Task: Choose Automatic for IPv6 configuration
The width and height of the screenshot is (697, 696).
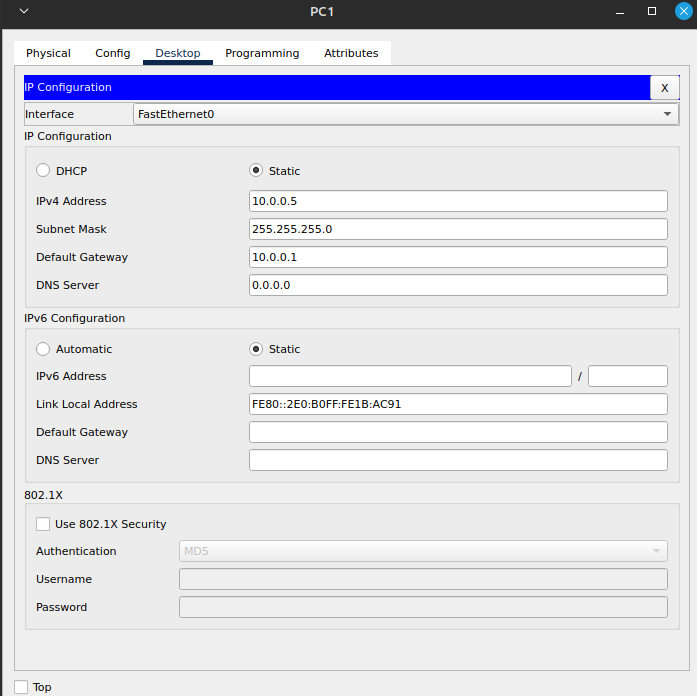Action: tap(44, 349)
